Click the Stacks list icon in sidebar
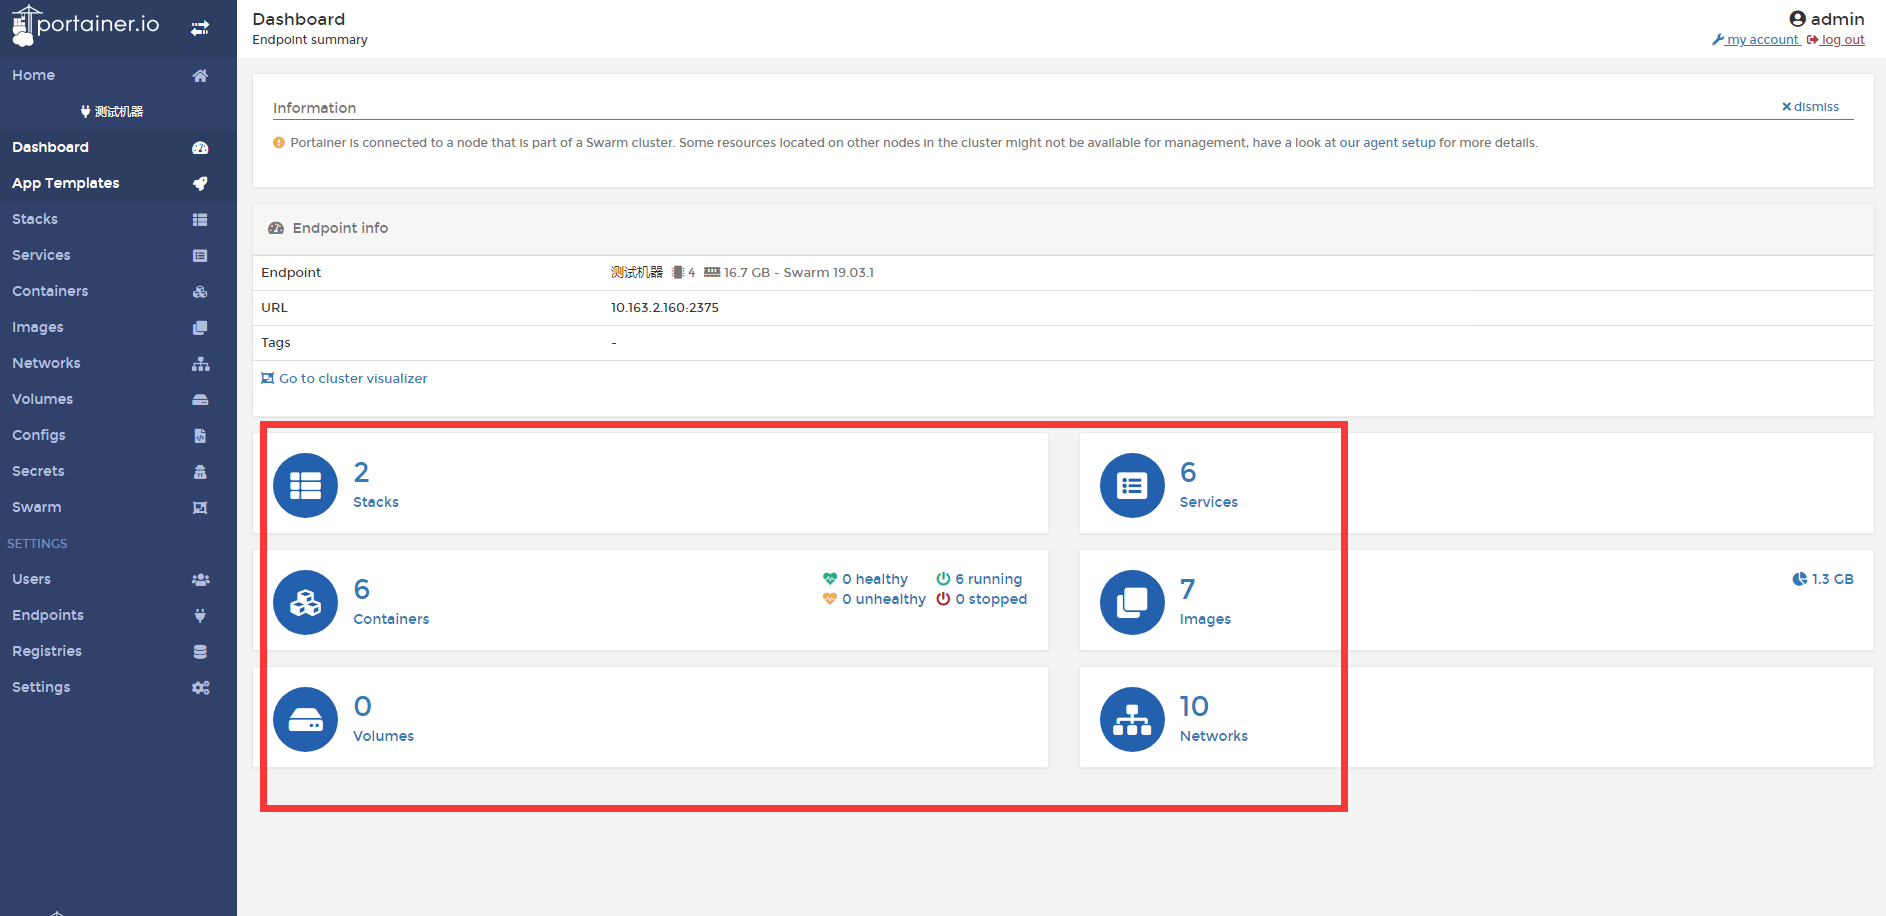 [x=200, y=220]
